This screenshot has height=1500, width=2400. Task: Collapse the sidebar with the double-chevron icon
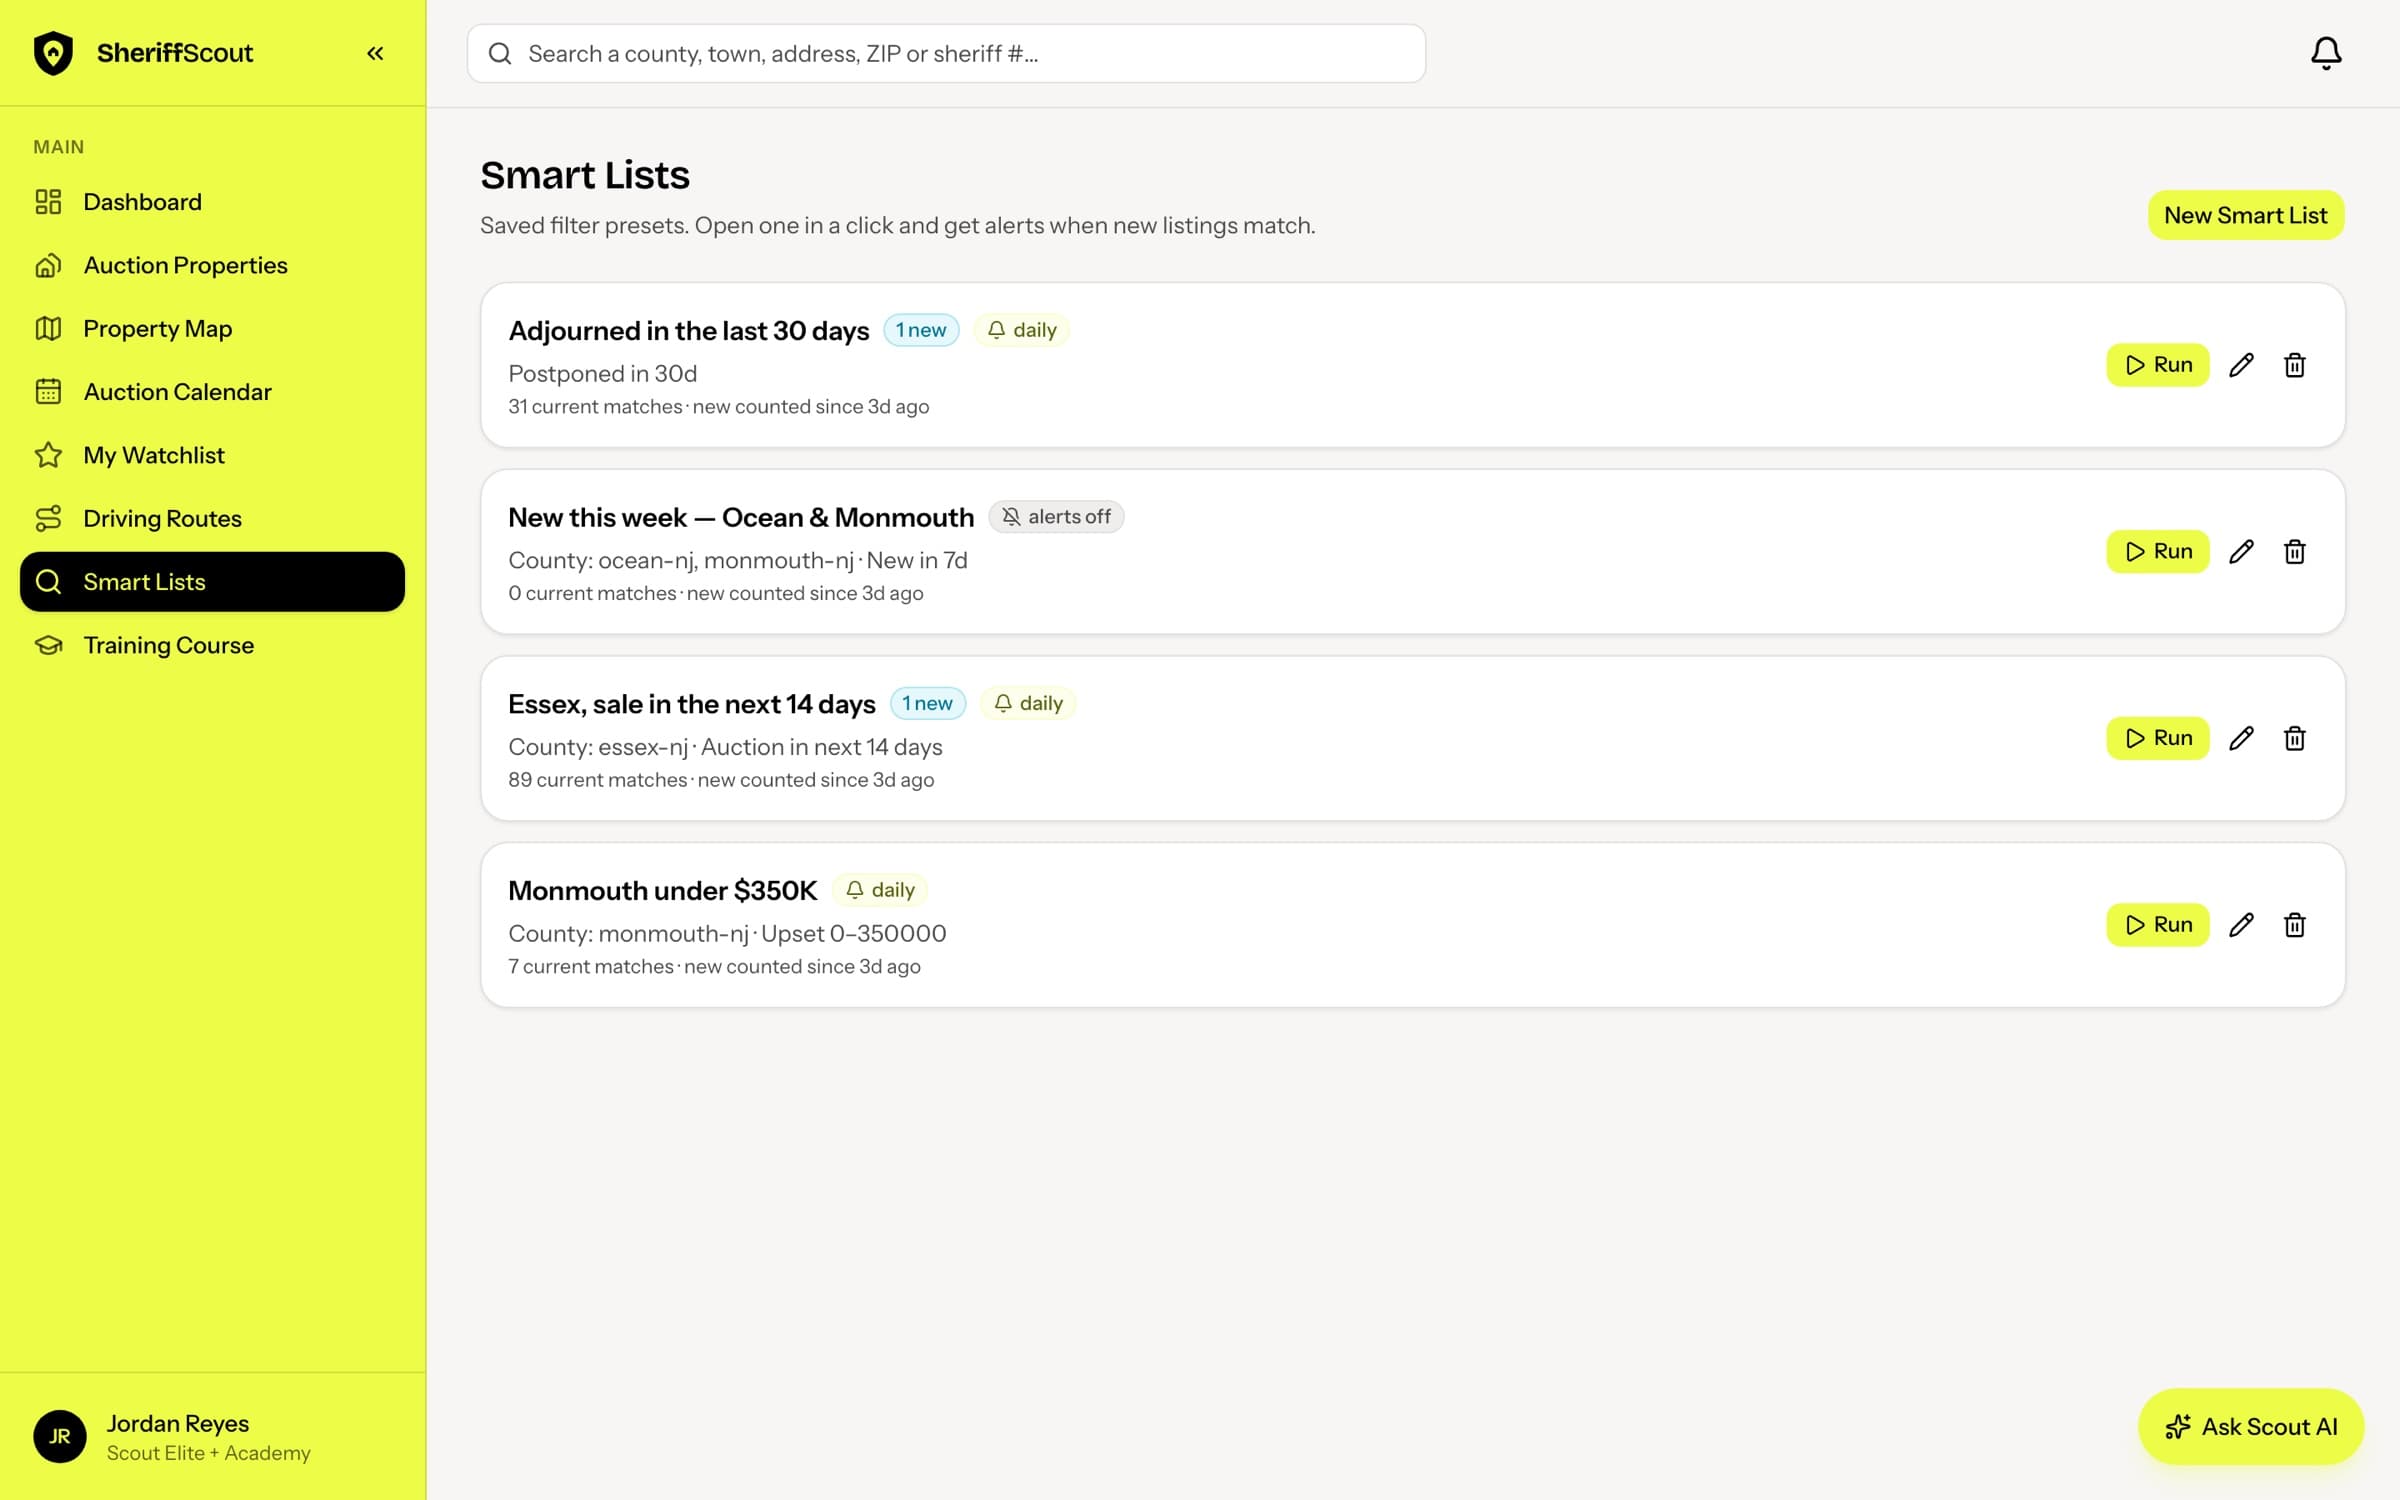click(375, 53)
